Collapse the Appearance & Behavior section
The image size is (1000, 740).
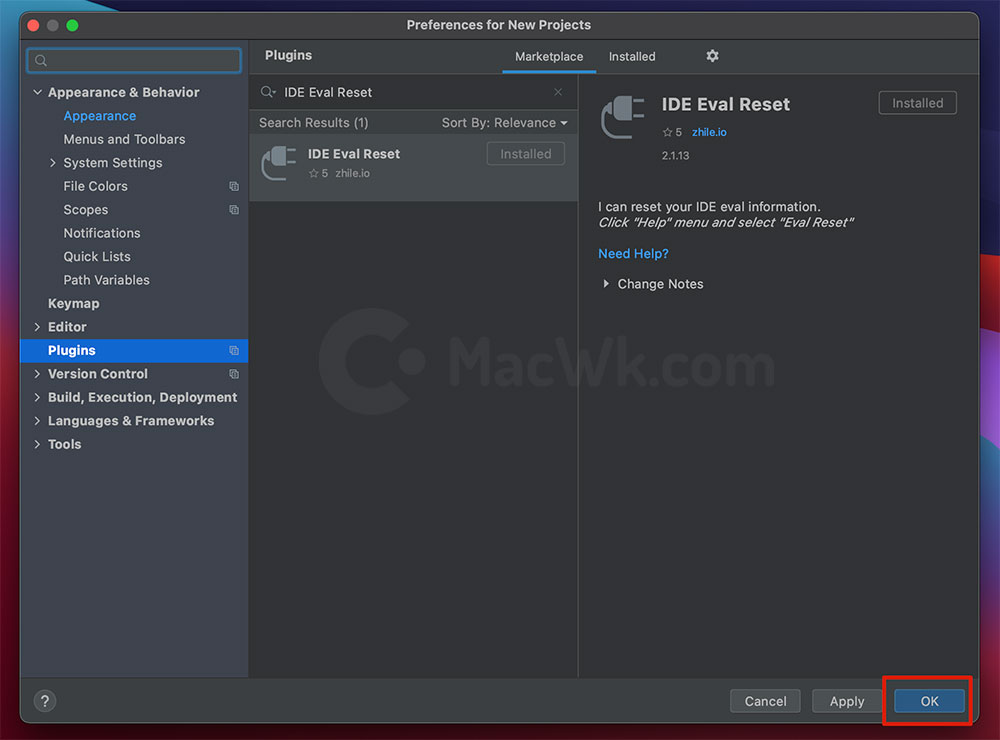(38, 92)
